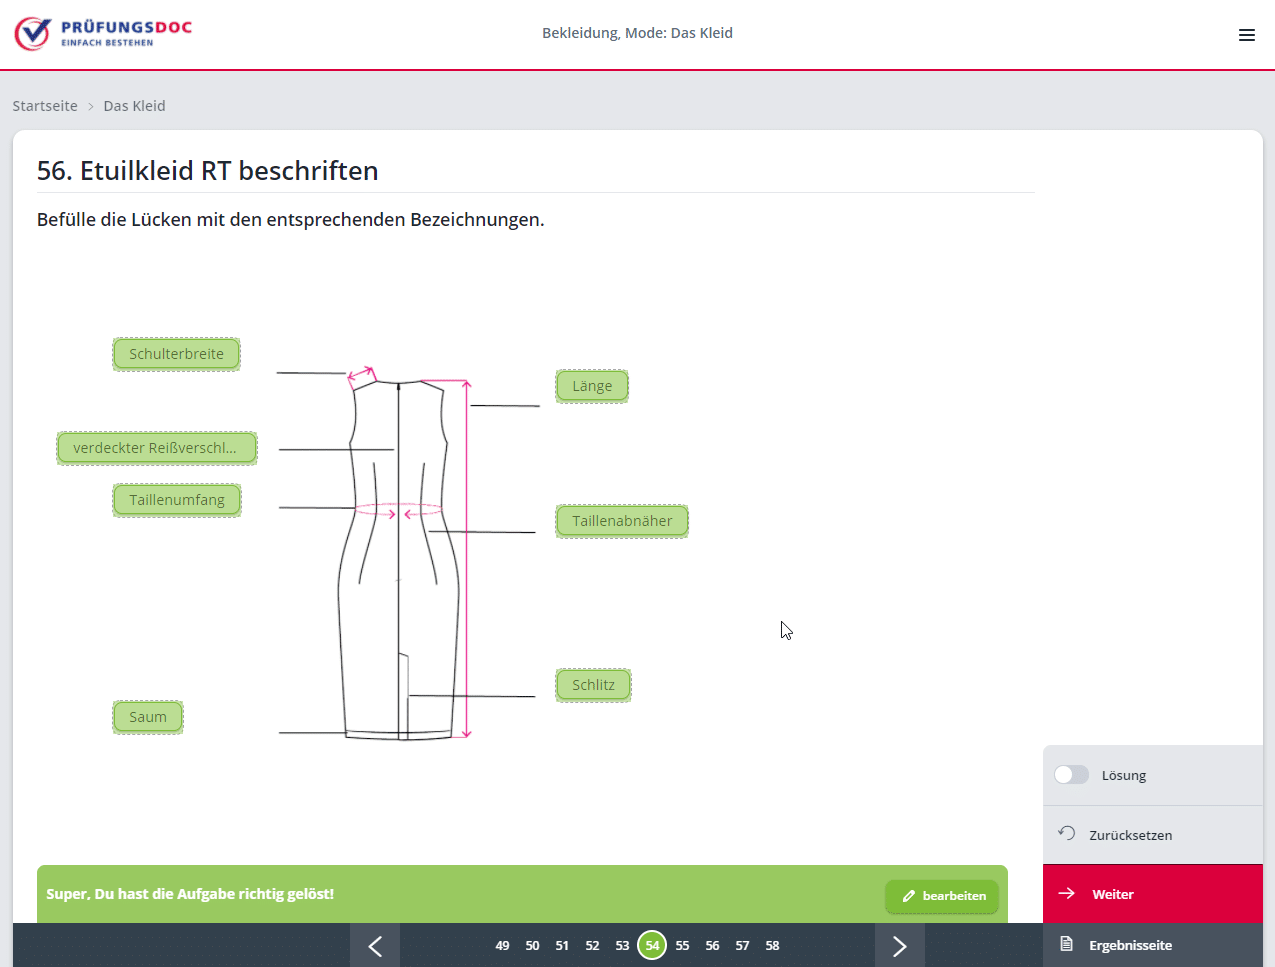Select the Taillenabnäher label
Image resolution: width=1275 pixels, height=967 pixels.
click(622, 521)
